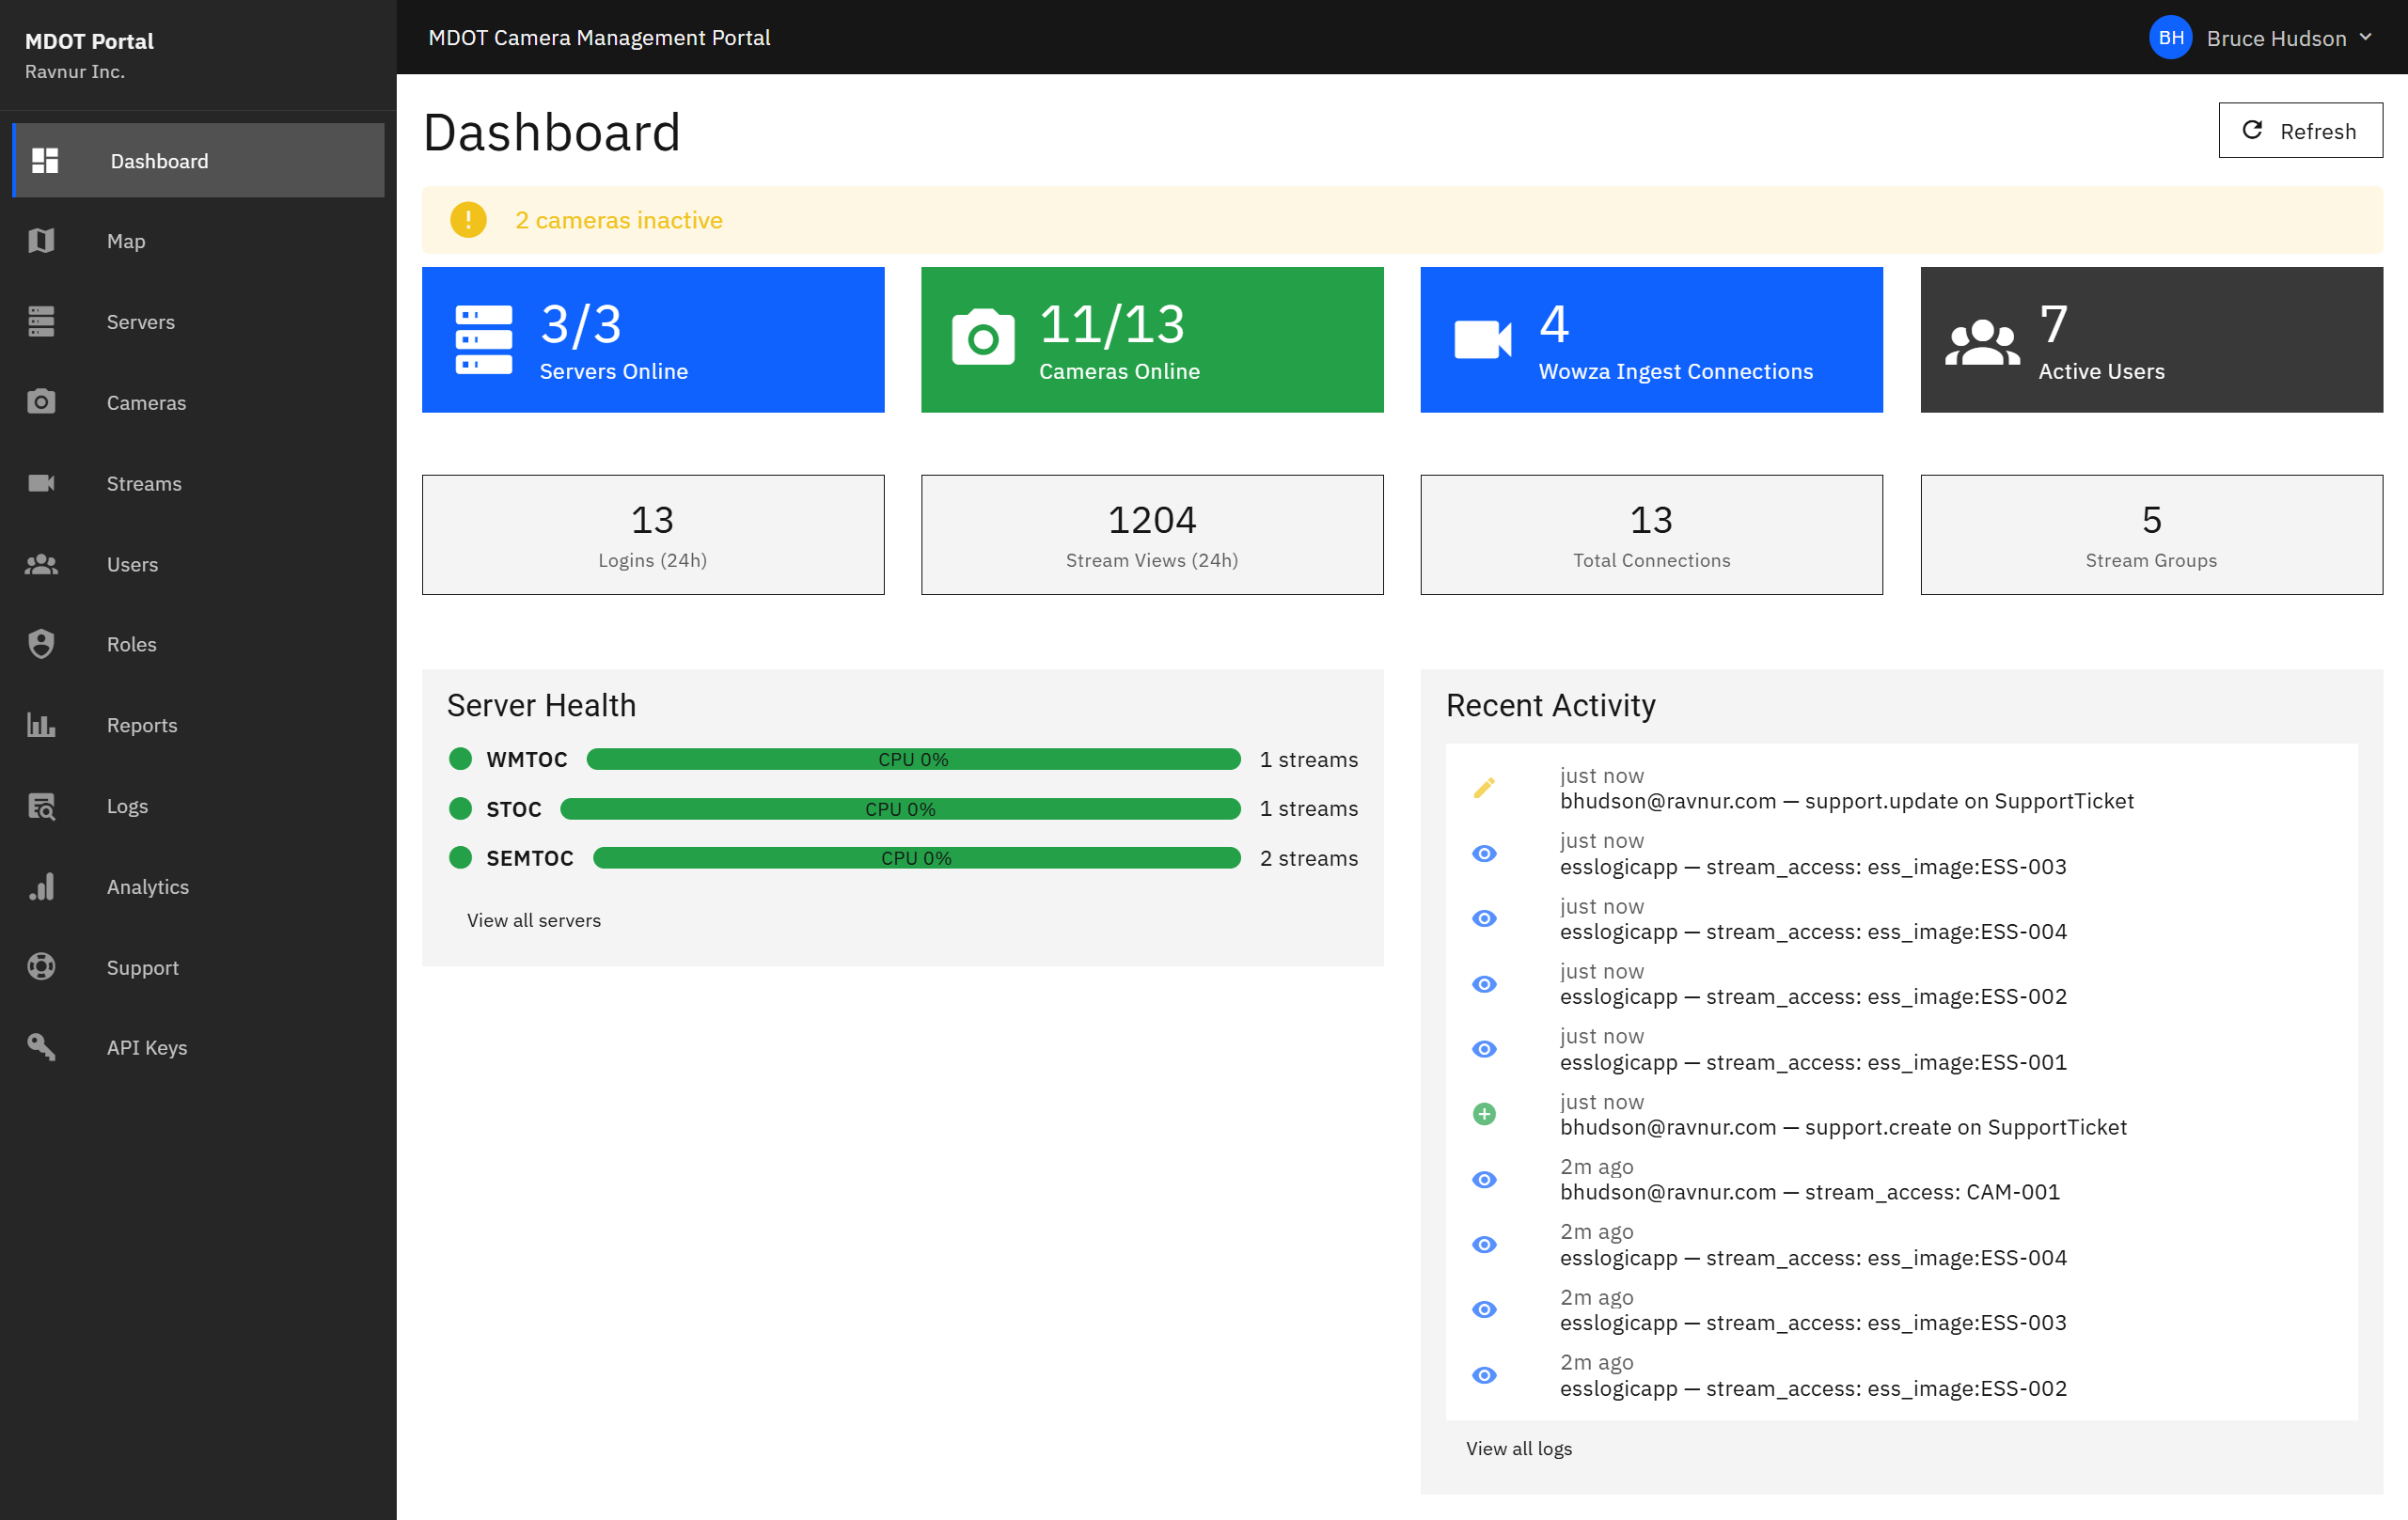Toggle the eye icon on CAM-001 entry

click(1484, 1179)
